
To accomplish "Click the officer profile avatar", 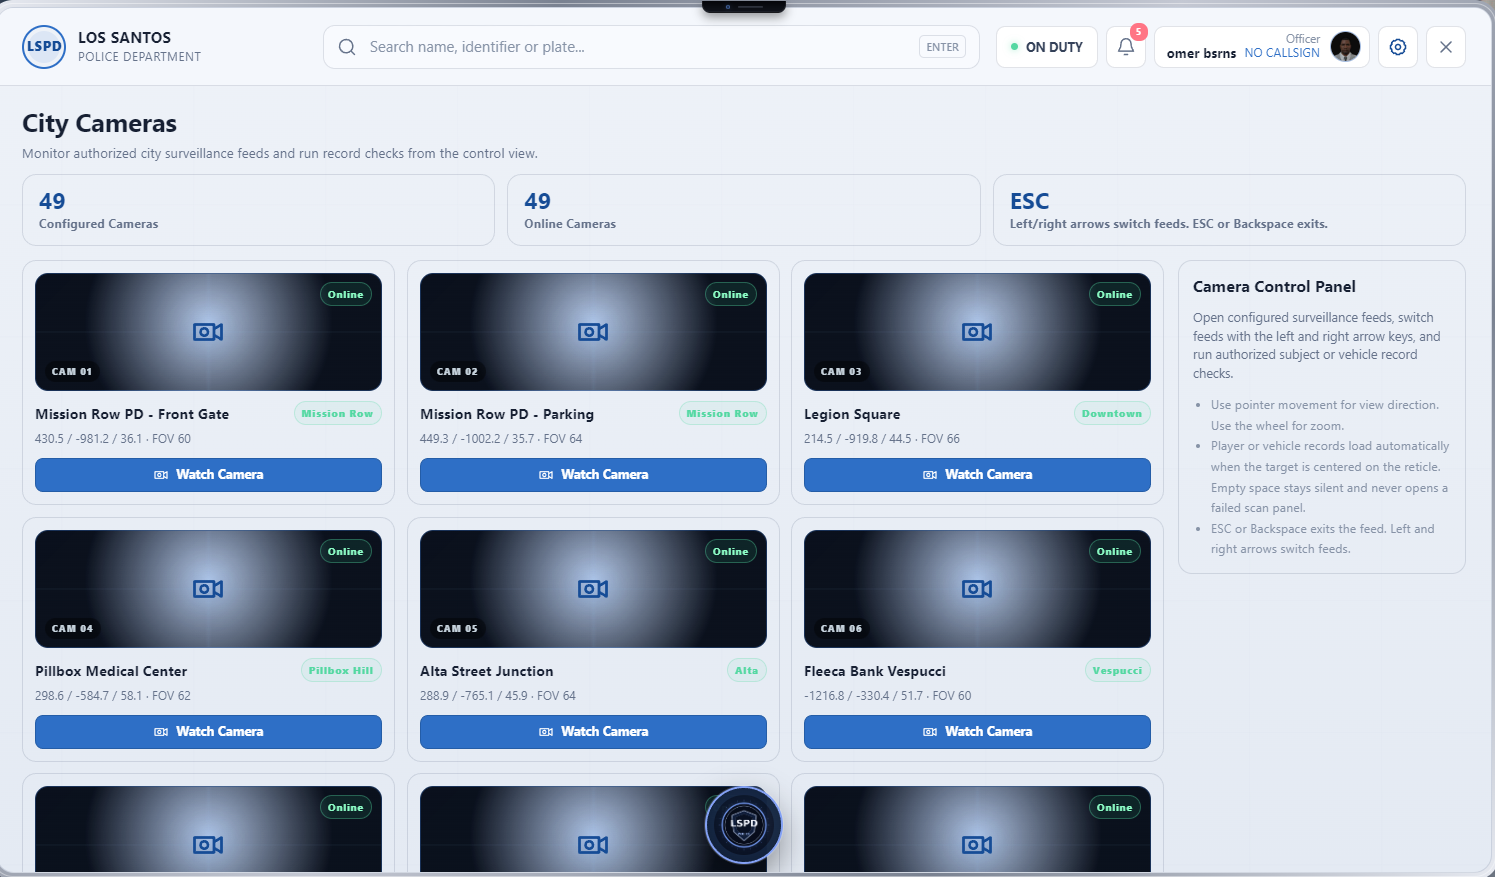I will [1345, 47].
